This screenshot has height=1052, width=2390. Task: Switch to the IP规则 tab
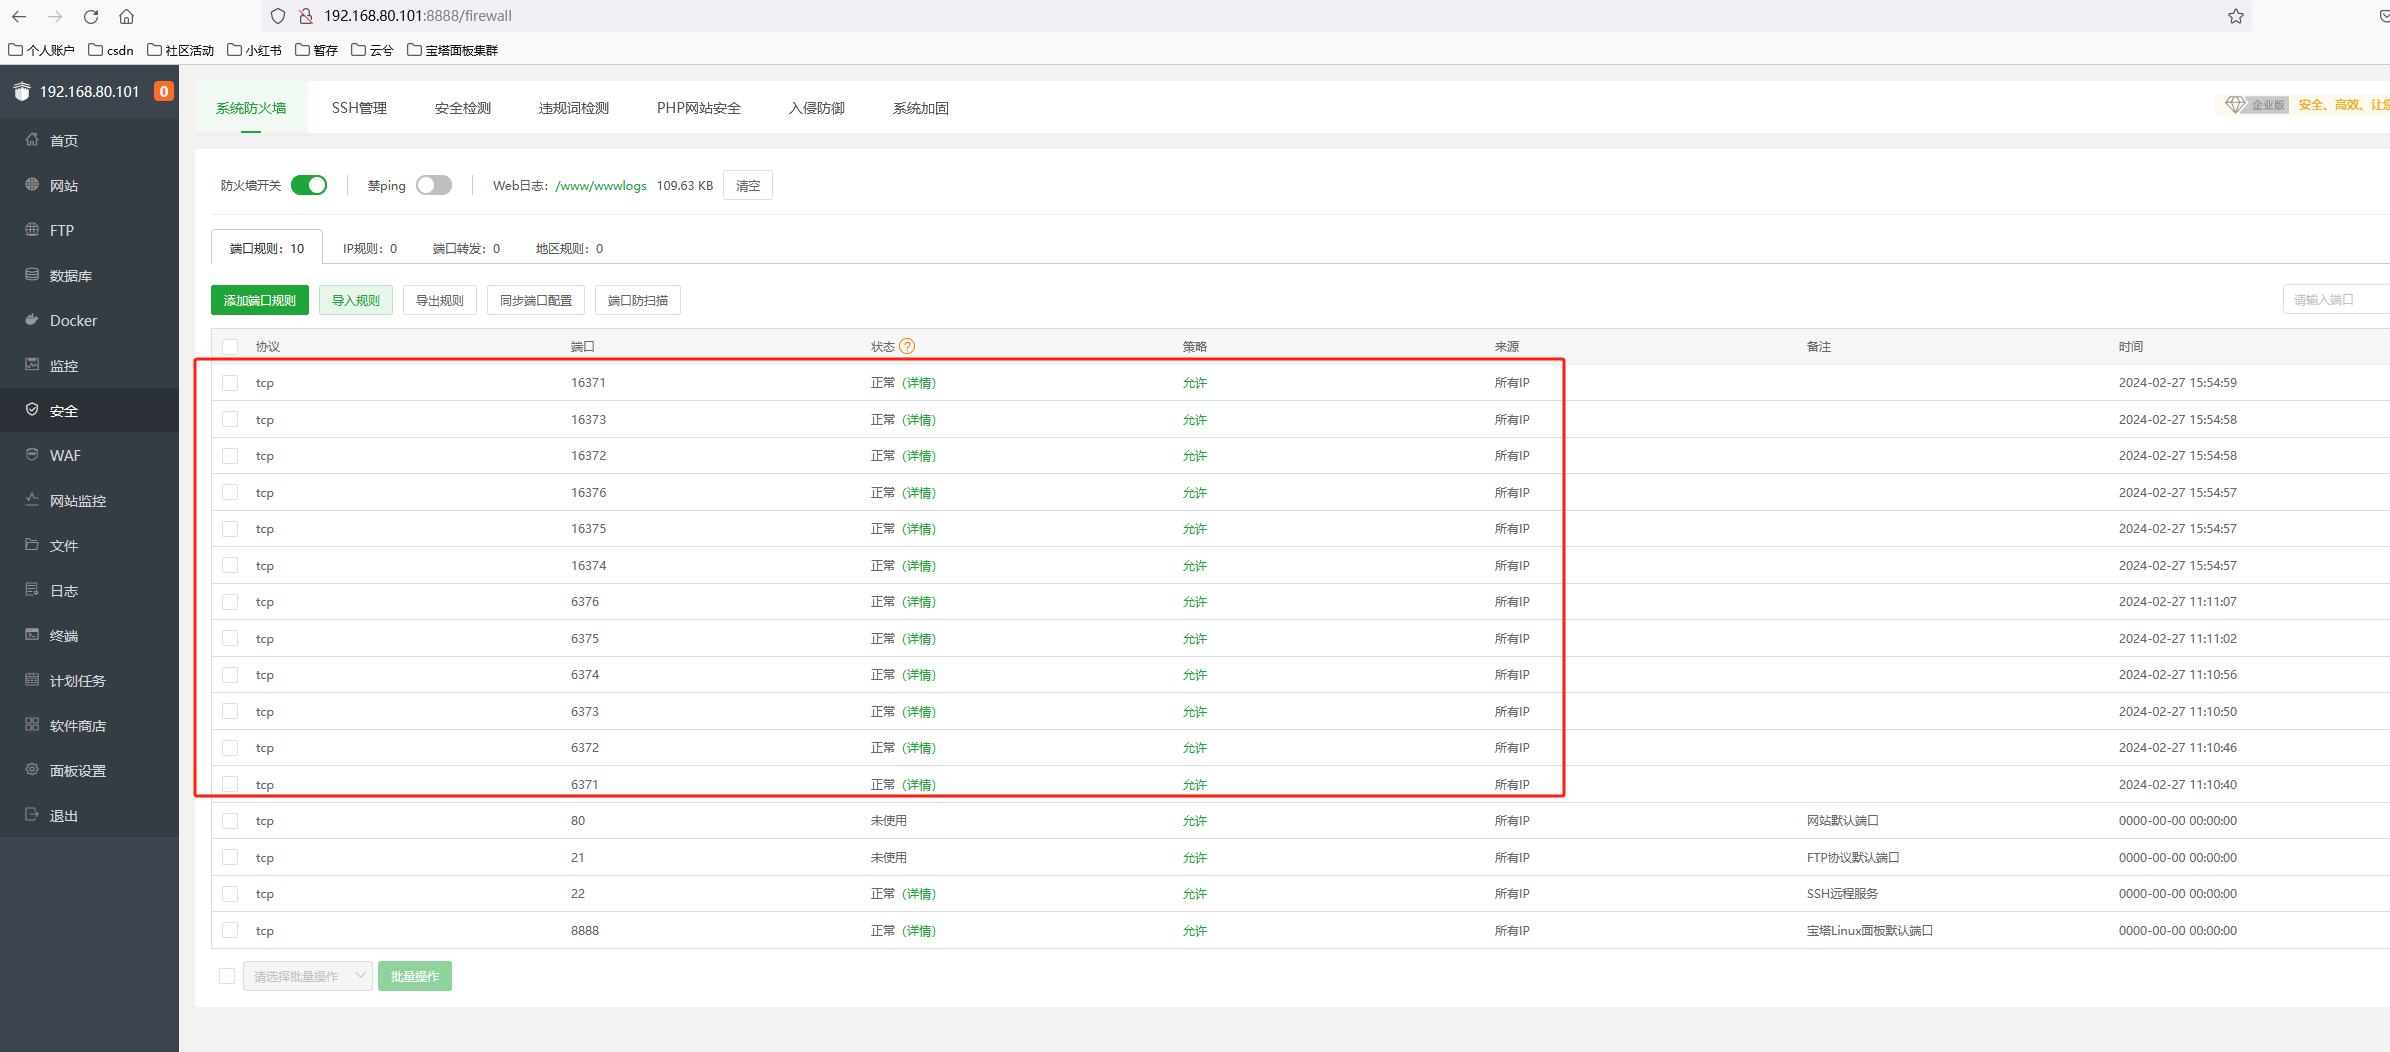click(370, 248)
